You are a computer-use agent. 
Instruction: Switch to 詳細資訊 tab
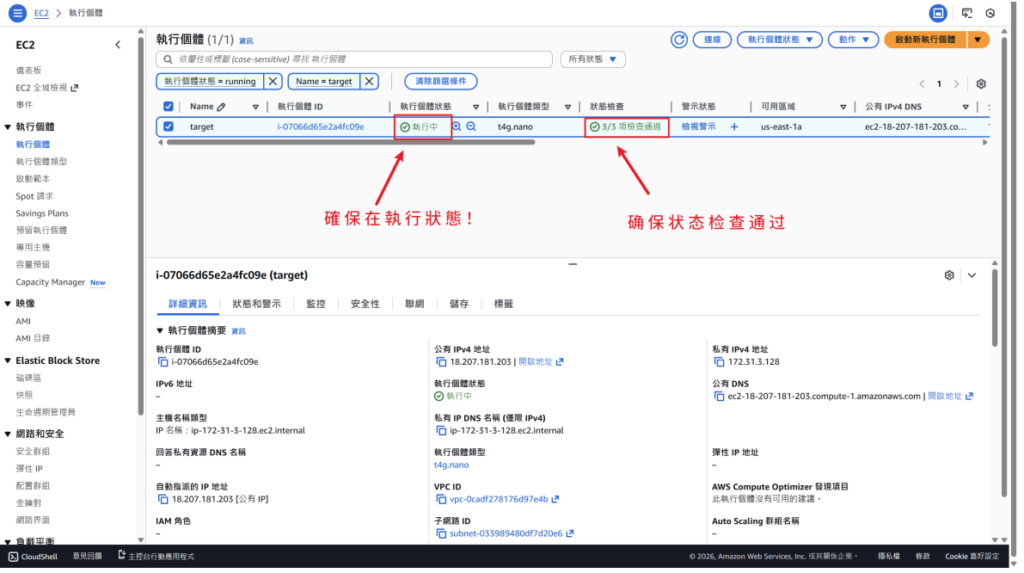[x=189, y=305]
